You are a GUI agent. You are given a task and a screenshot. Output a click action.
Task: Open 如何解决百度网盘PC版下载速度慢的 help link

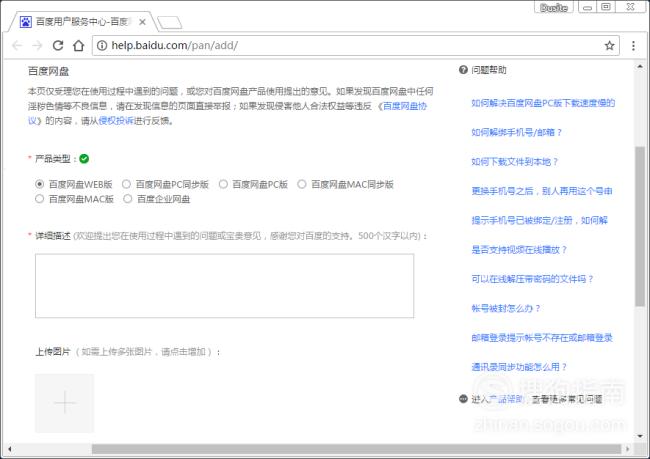543,103
